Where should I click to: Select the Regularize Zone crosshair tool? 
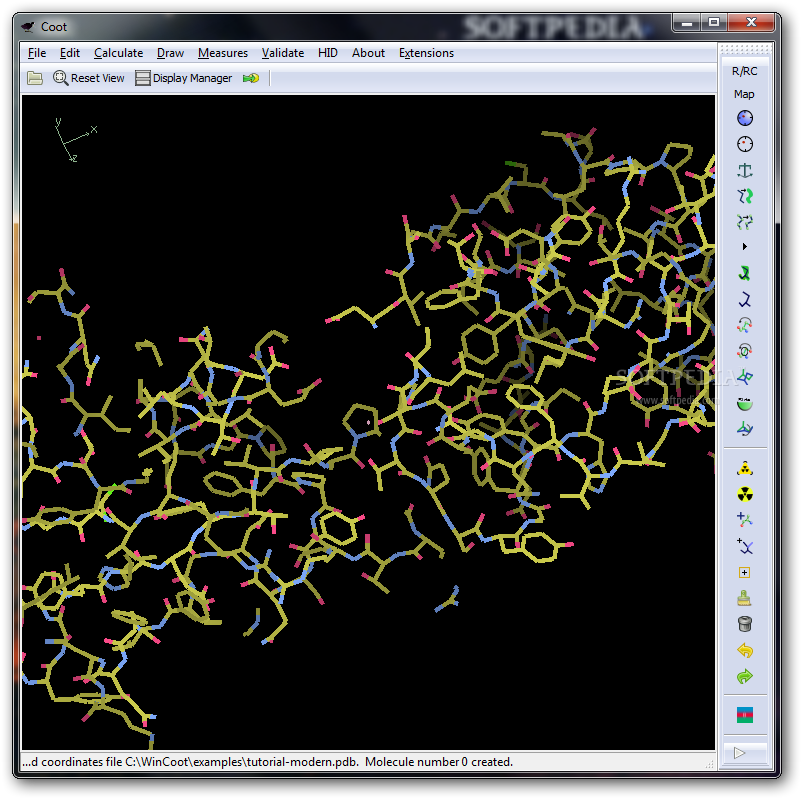click(745, 144)
